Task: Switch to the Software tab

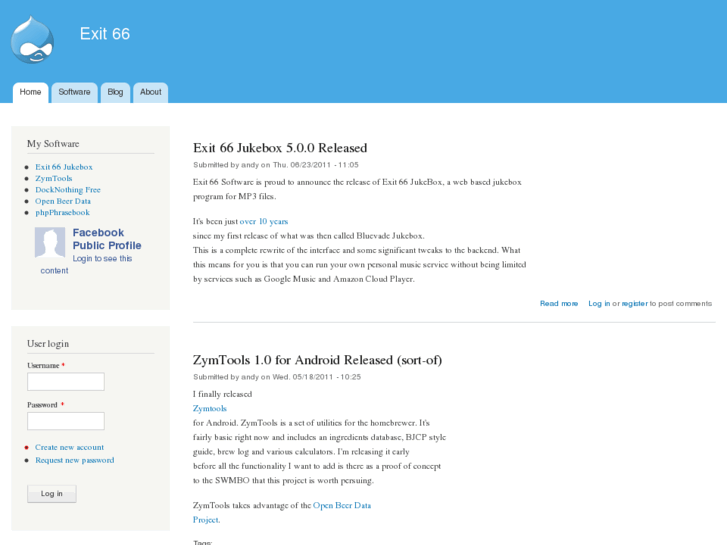Action: (x=74, y=92)
